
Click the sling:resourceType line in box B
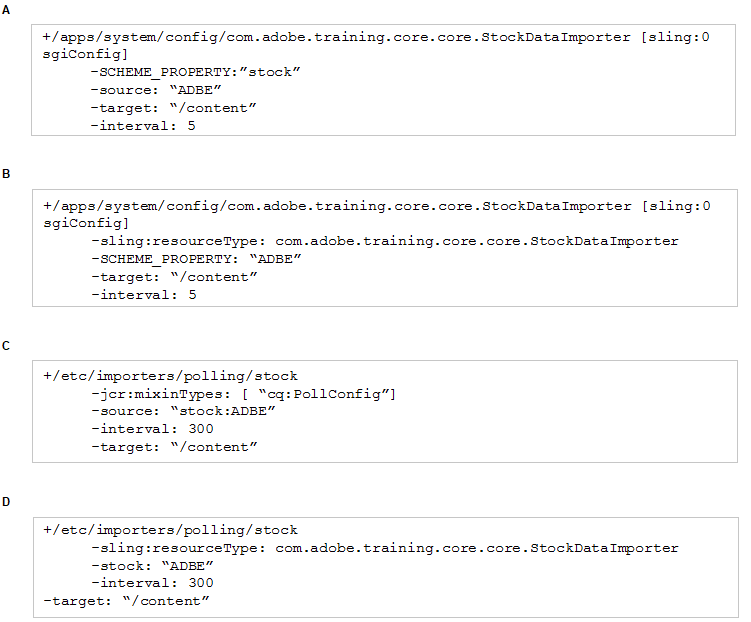point(385,241)
